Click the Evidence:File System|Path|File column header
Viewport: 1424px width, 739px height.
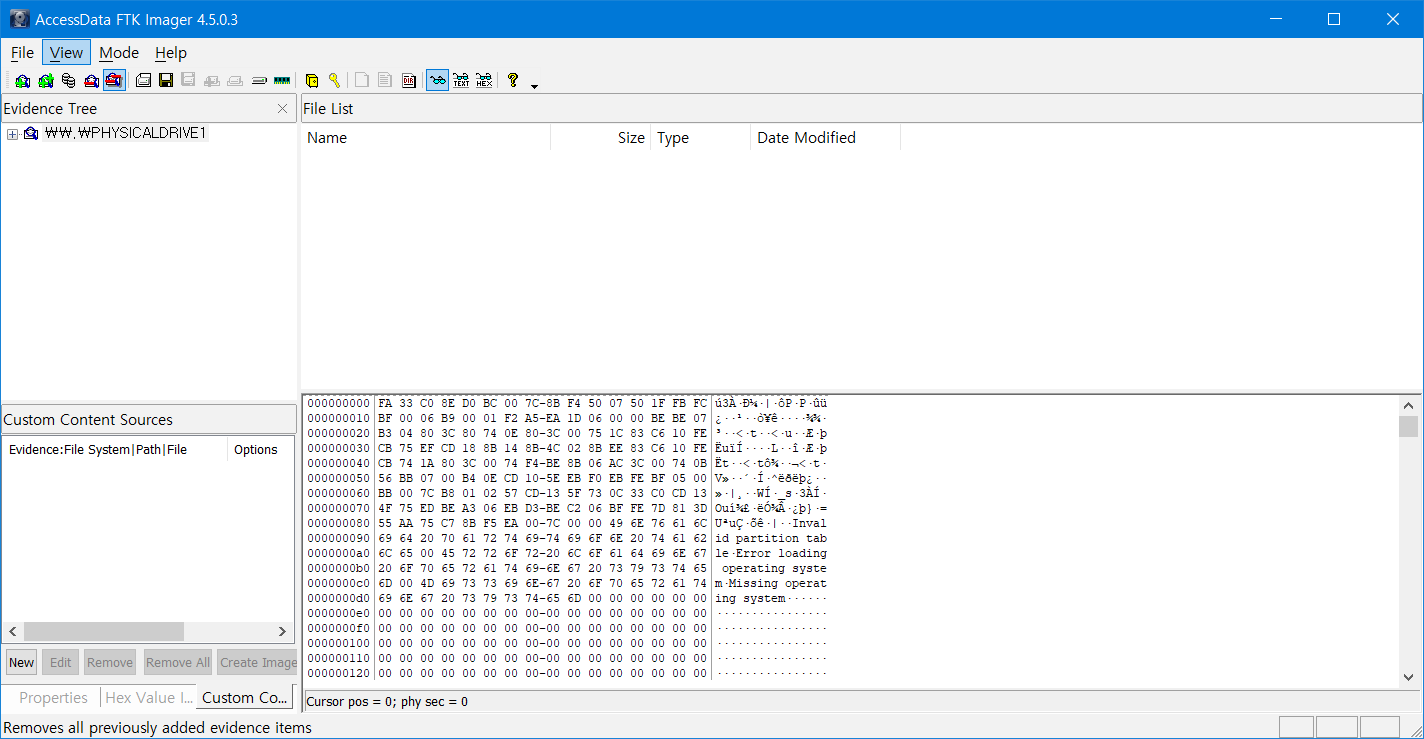(115, 450)
